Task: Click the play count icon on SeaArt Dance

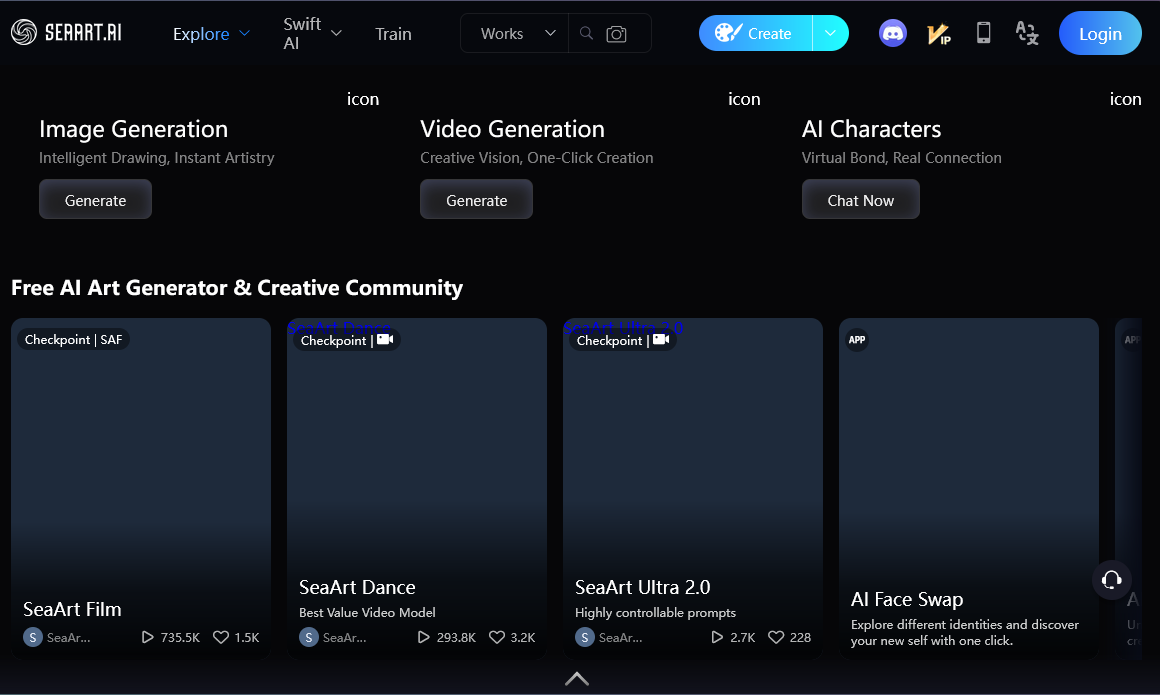Action: click(423, 637)
